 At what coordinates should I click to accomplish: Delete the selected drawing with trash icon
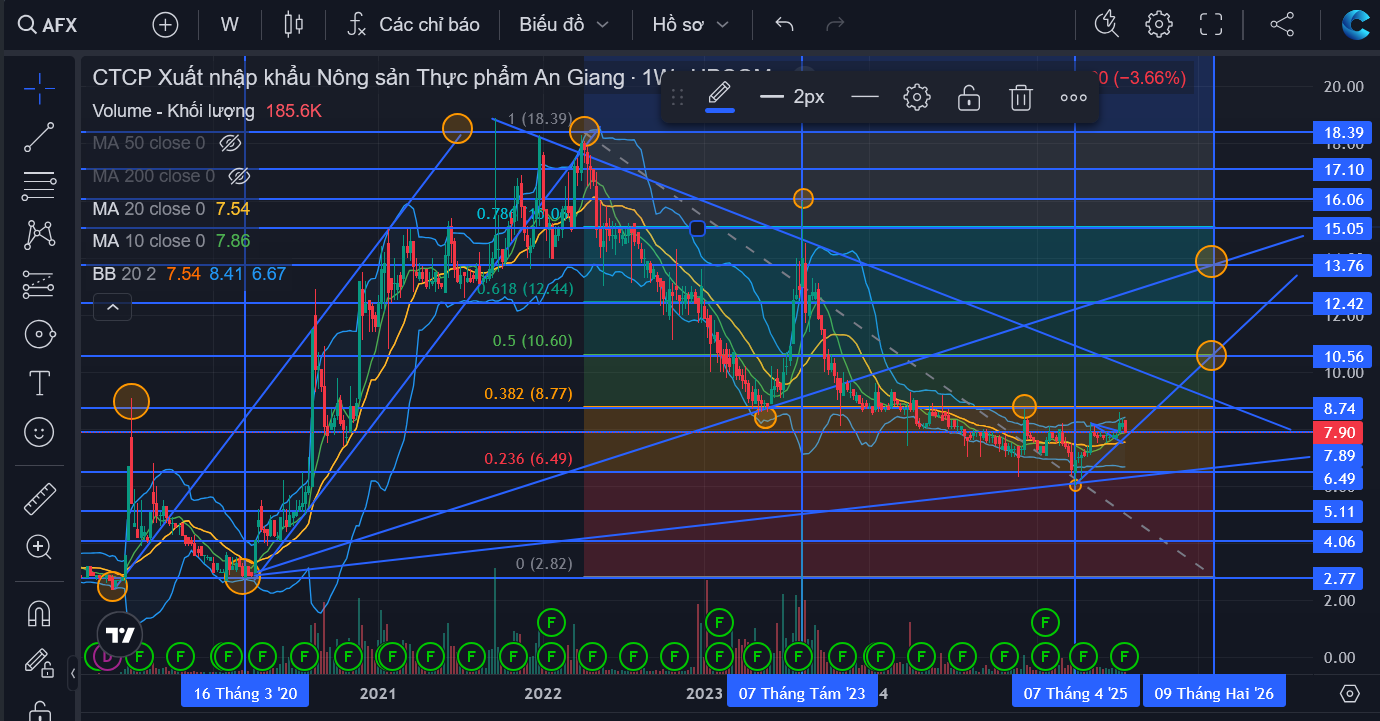(1020, 97)
